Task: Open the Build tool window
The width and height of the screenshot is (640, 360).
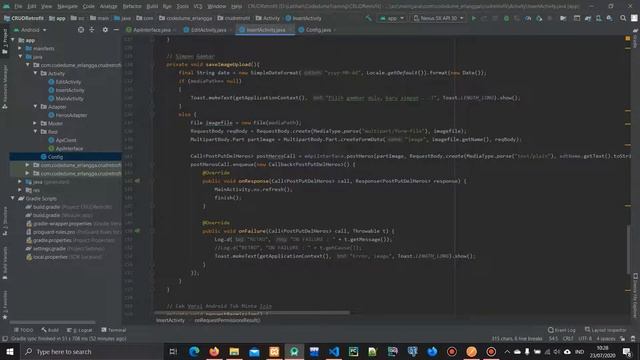Action: [50, 330]
